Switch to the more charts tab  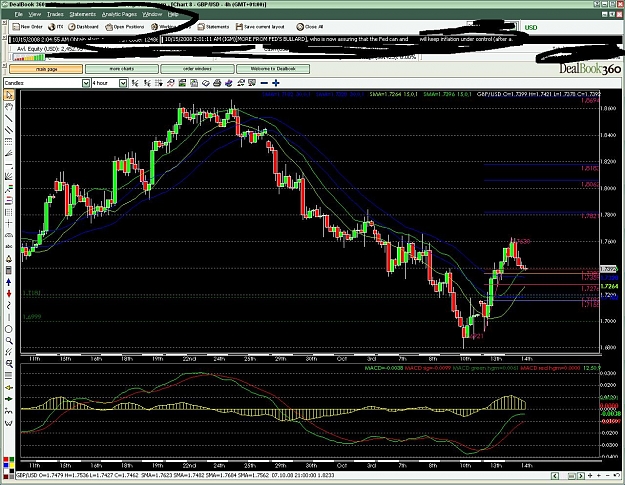(122, 69)
